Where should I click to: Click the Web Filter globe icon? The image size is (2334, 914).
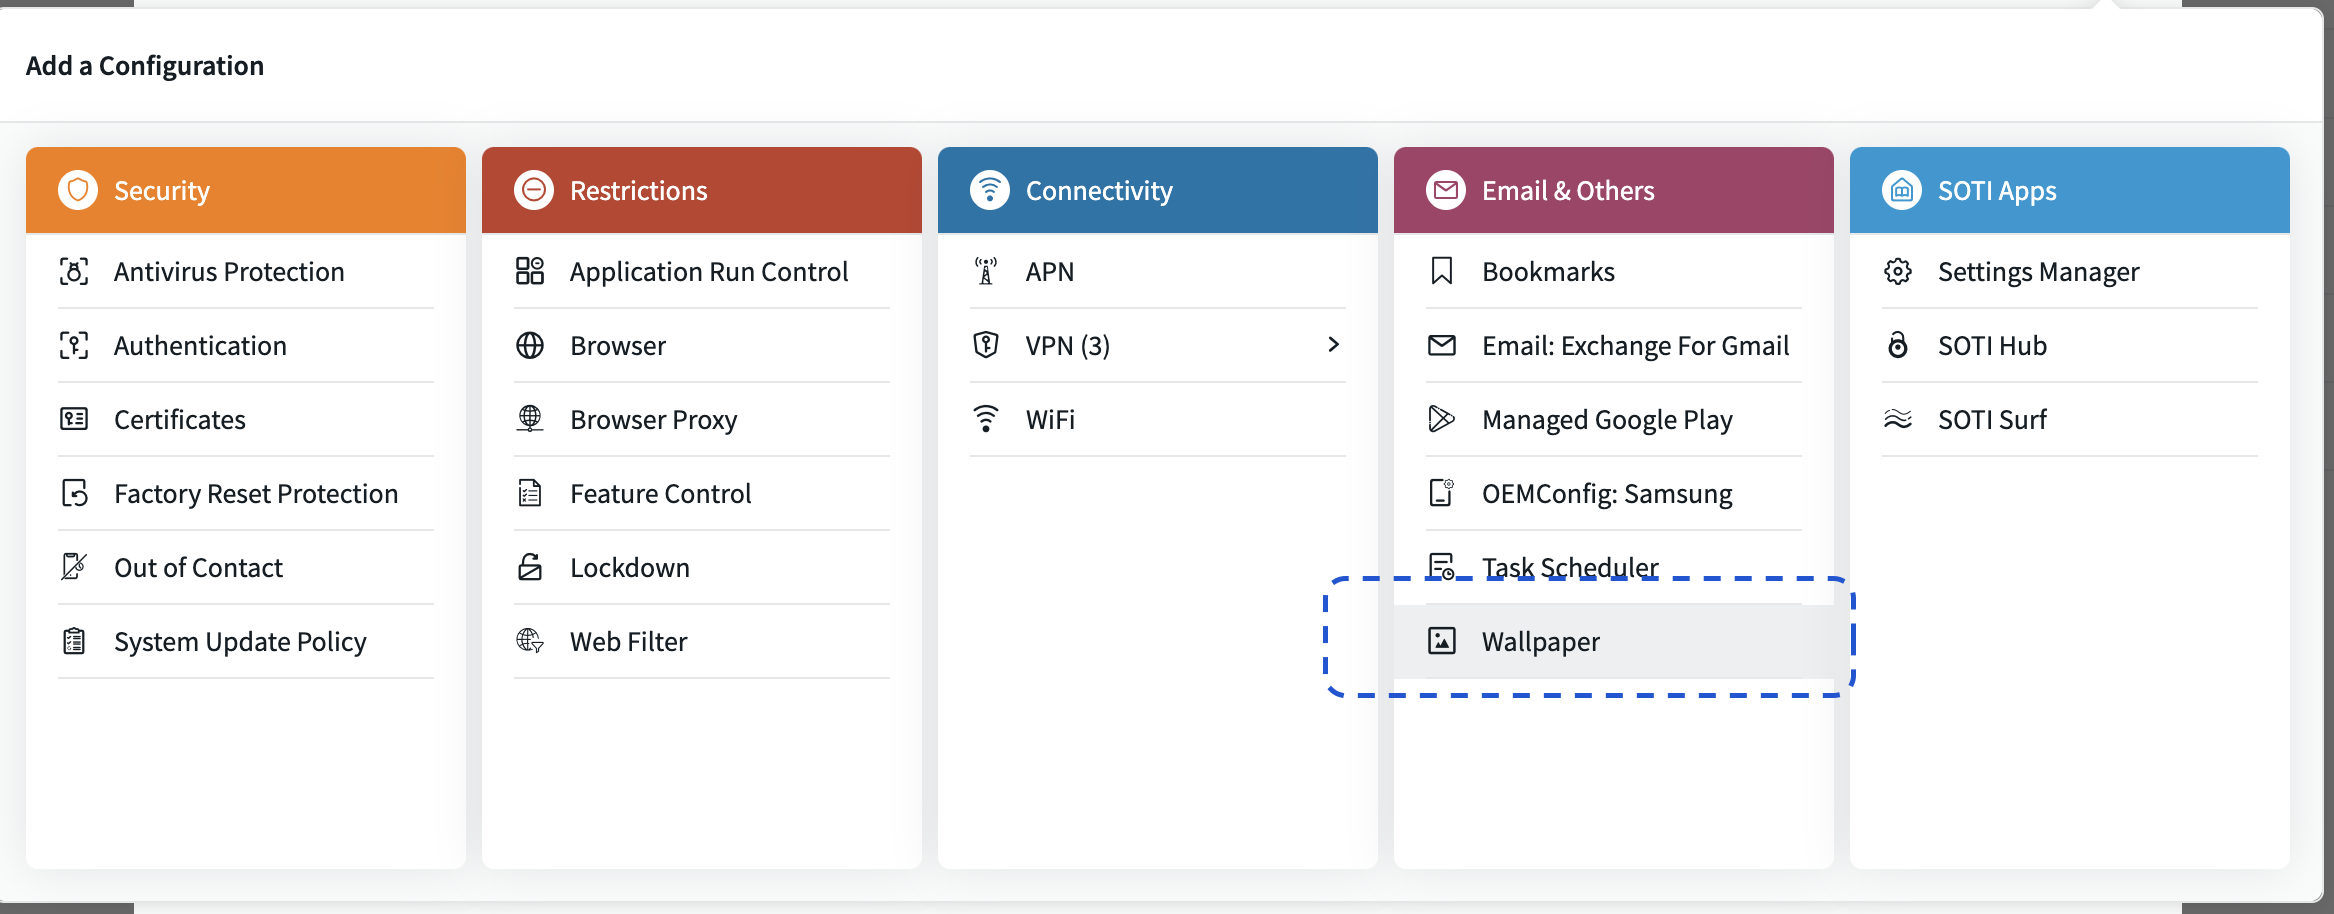coord(530,641)
